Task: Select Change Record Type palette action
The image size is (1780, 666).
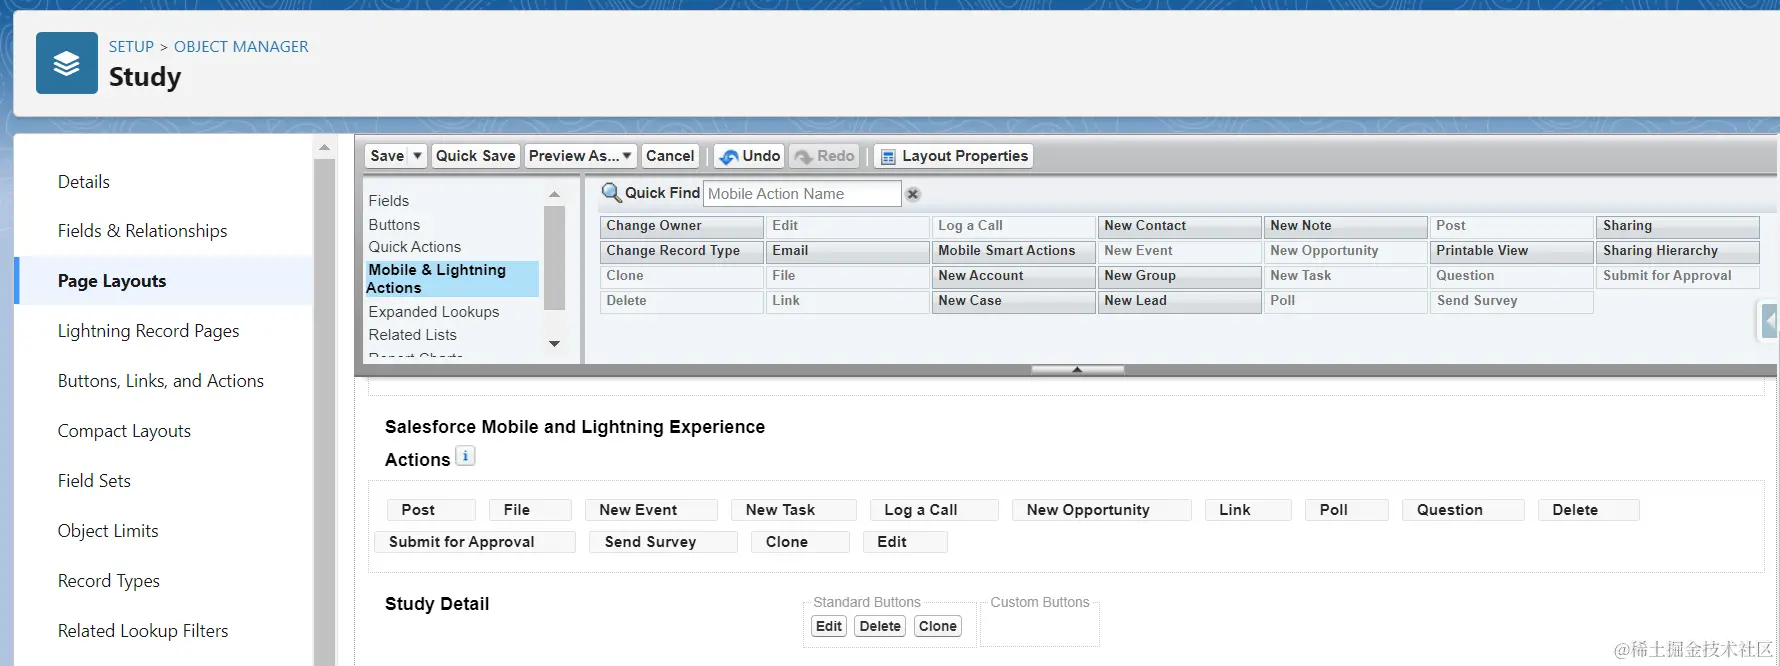Action: click(682, 251)
